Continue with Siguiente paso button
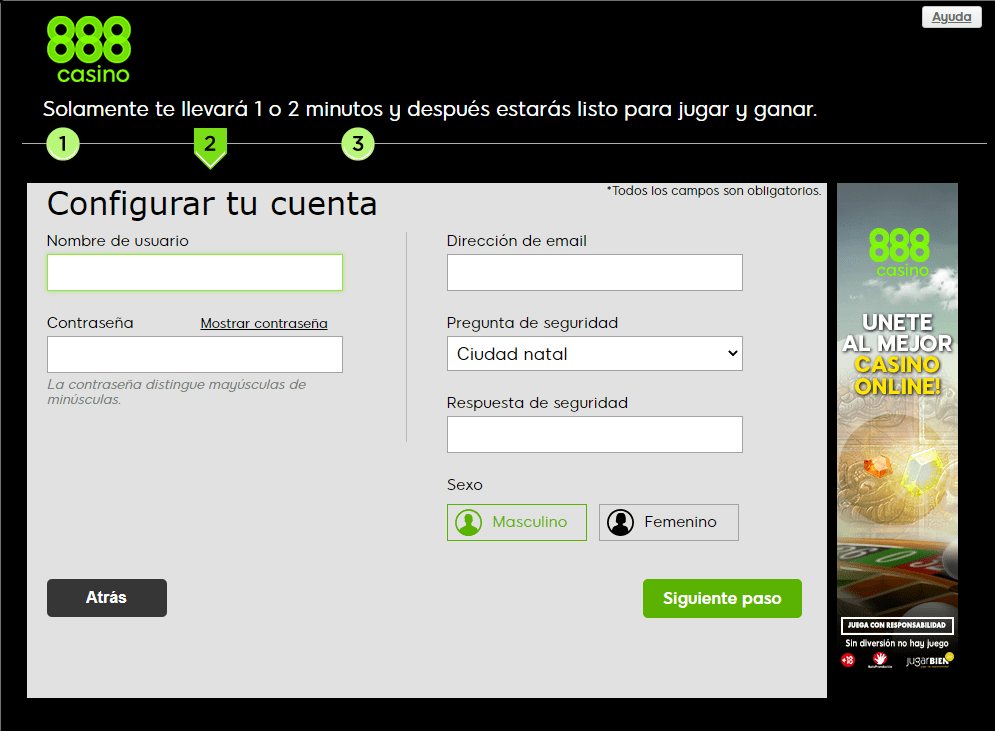Screen dimensions: 995x731 click(722, 598)
